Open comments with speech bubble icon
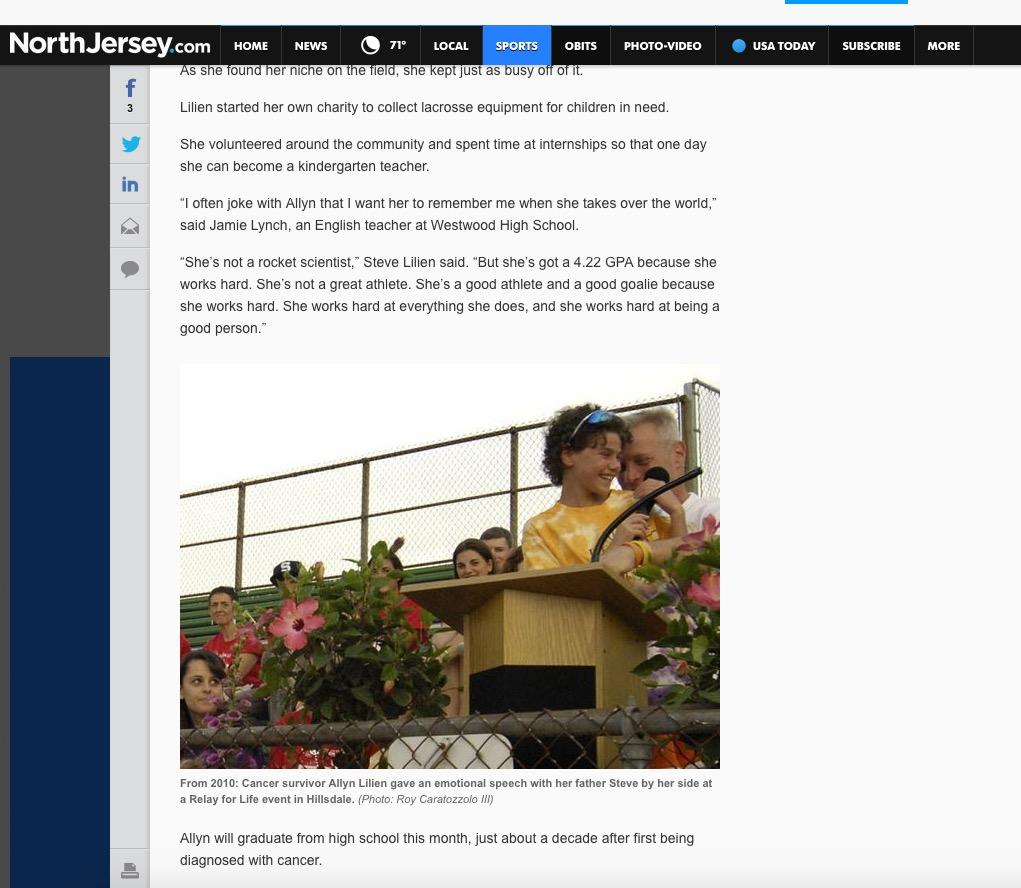Image resolution: width=1021 pixels, height=888 pixels. [x=130, y=269]
